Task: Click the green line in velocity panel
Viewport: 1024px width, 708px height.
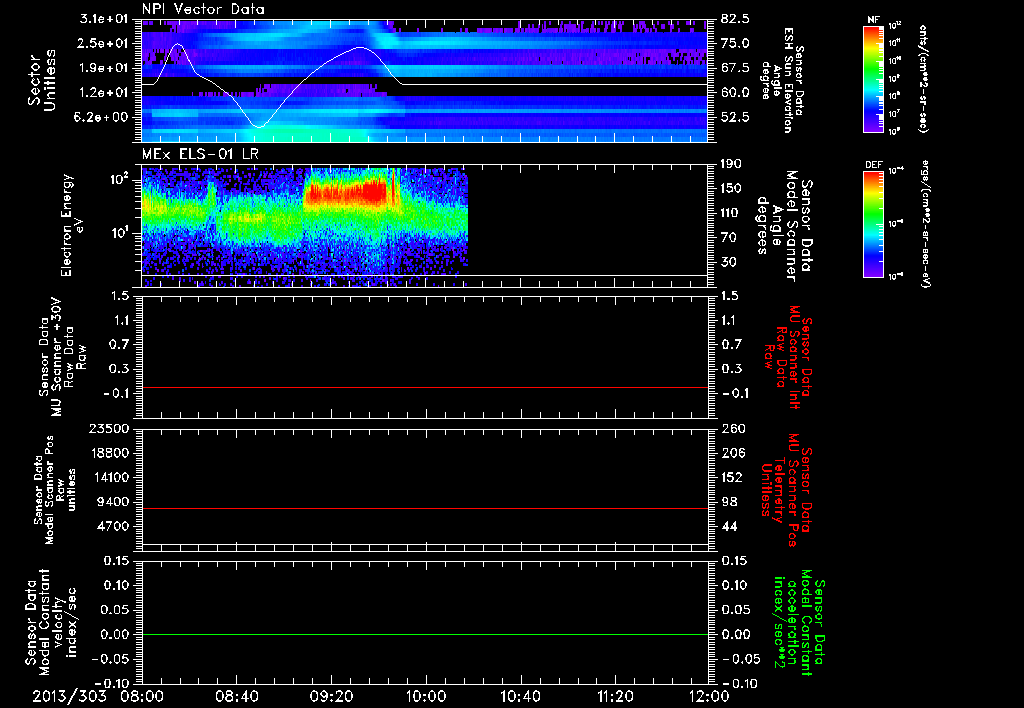Action: pyautogui.click(x=425, y=634)
